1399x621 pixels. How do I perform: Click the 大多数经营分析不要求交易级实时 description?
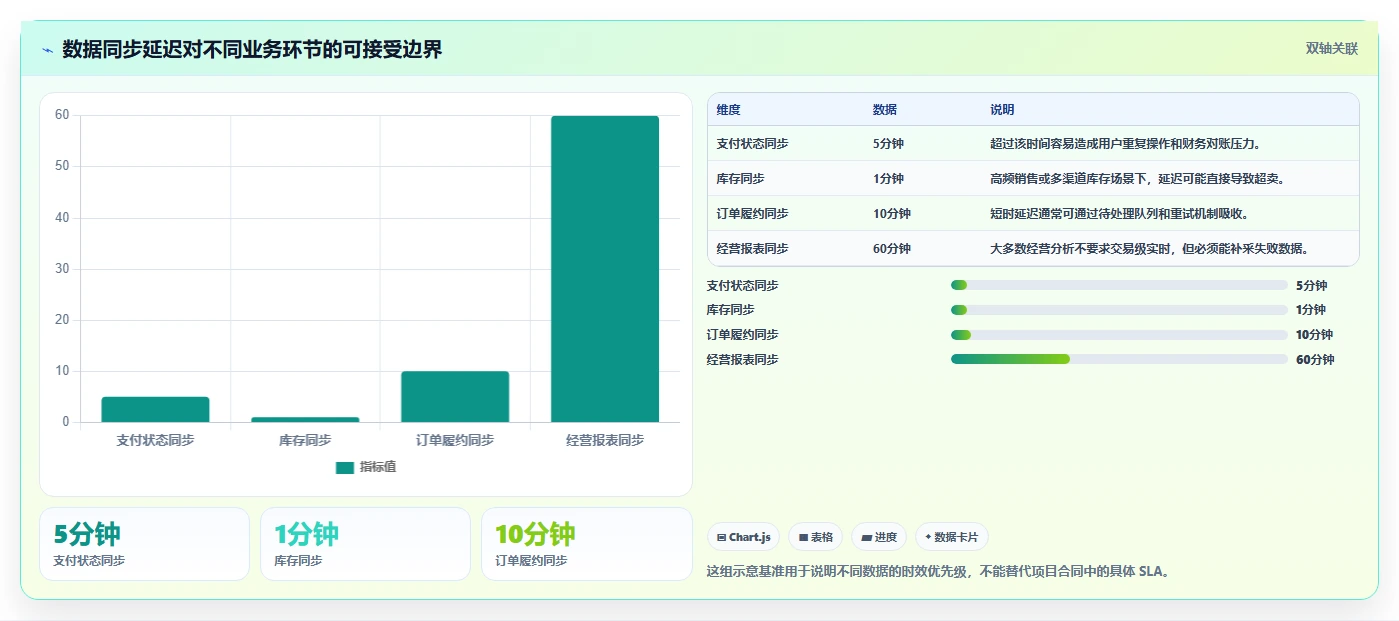coord(1150,249)
